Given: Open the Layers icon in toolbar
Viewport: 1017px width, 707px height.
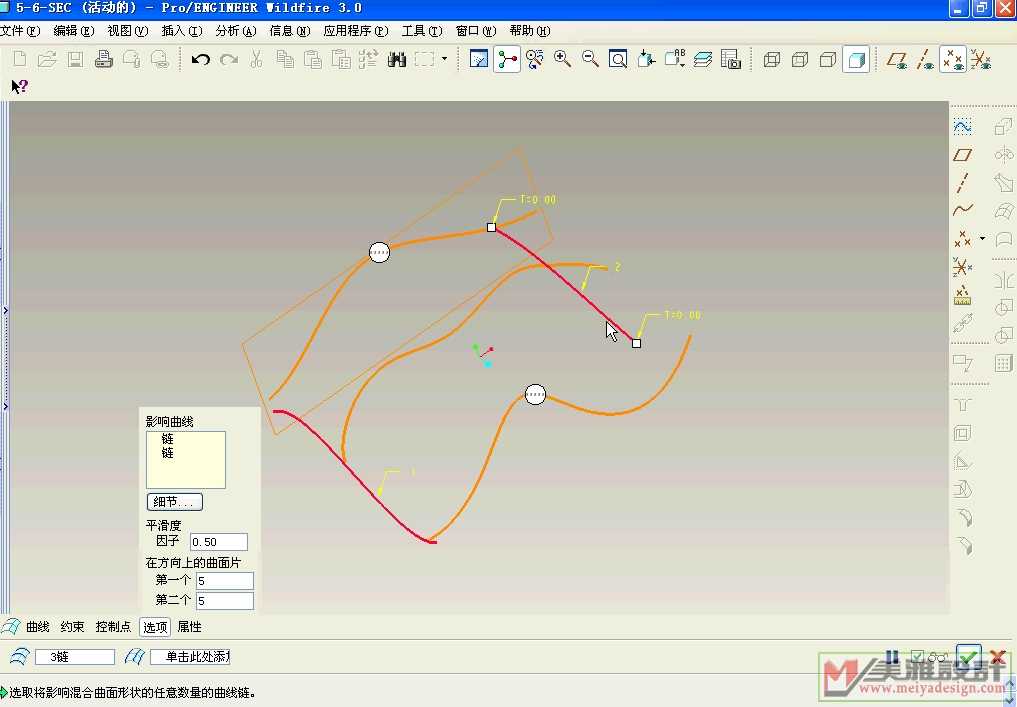Looking at the screenshot, I should [x=702, y=60].
